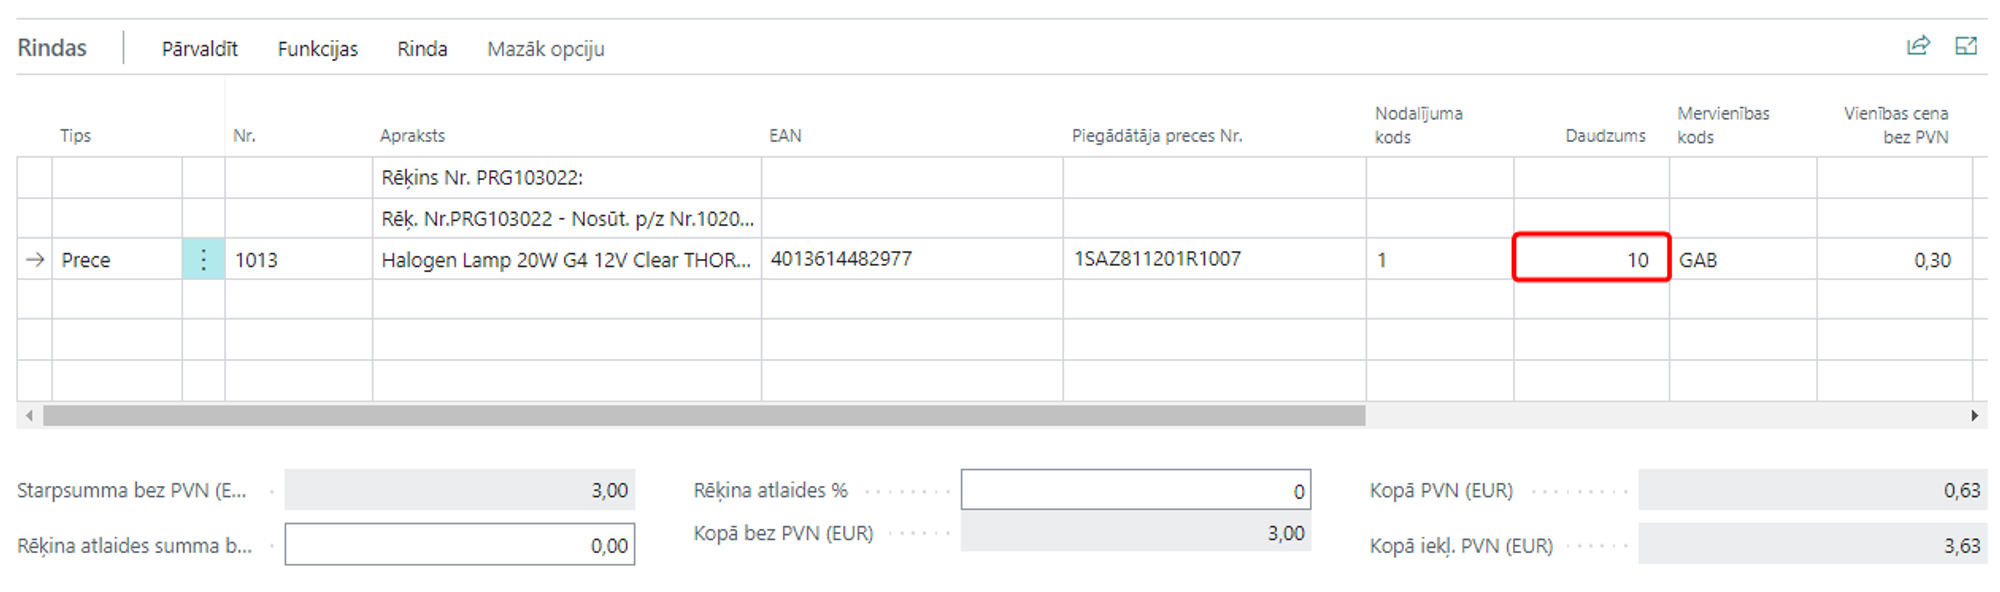Click the expand-to-full-view icon
This screenshot has width=2000, height=592.
tap(1966, 46)
